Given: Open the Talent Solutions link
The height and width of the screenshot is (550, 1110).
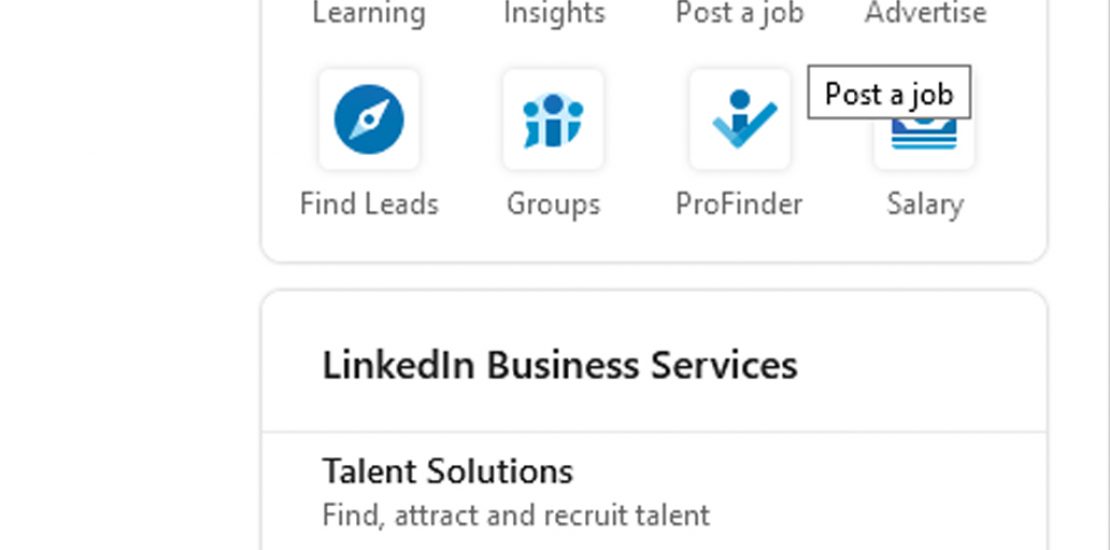Looking at the screenshot, I should click(x=447, y=471).
